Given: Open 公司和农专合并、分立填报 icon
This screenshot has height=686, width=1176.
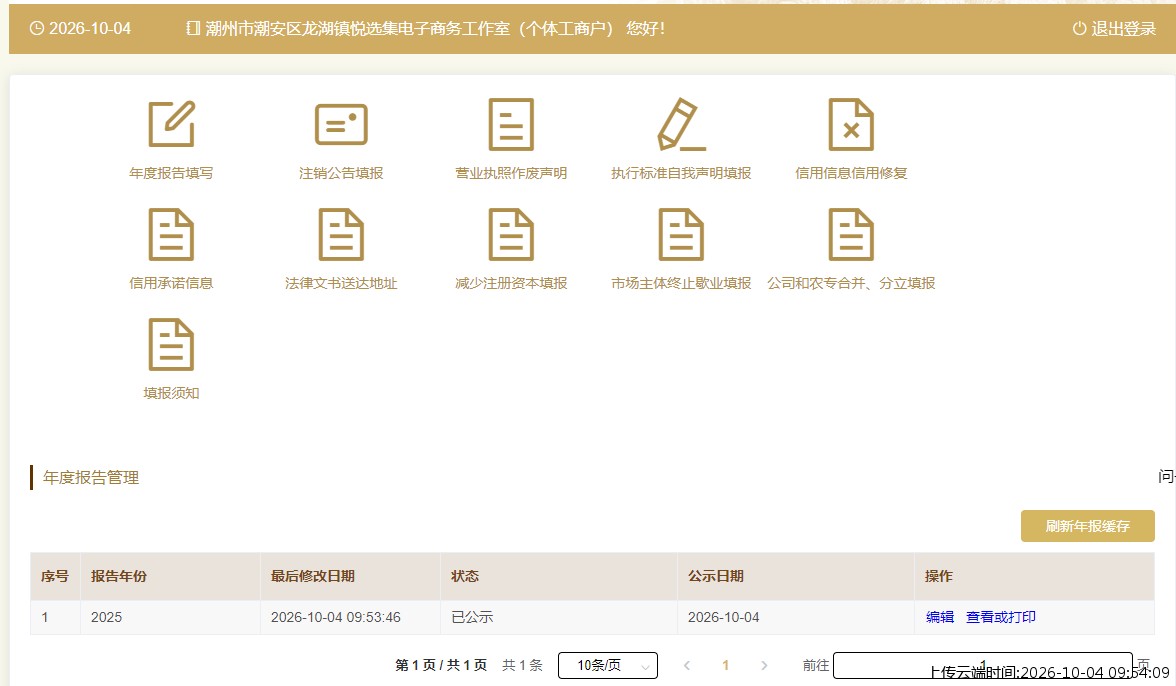Looking at the screenshot, I should click(x=851, y=235).
